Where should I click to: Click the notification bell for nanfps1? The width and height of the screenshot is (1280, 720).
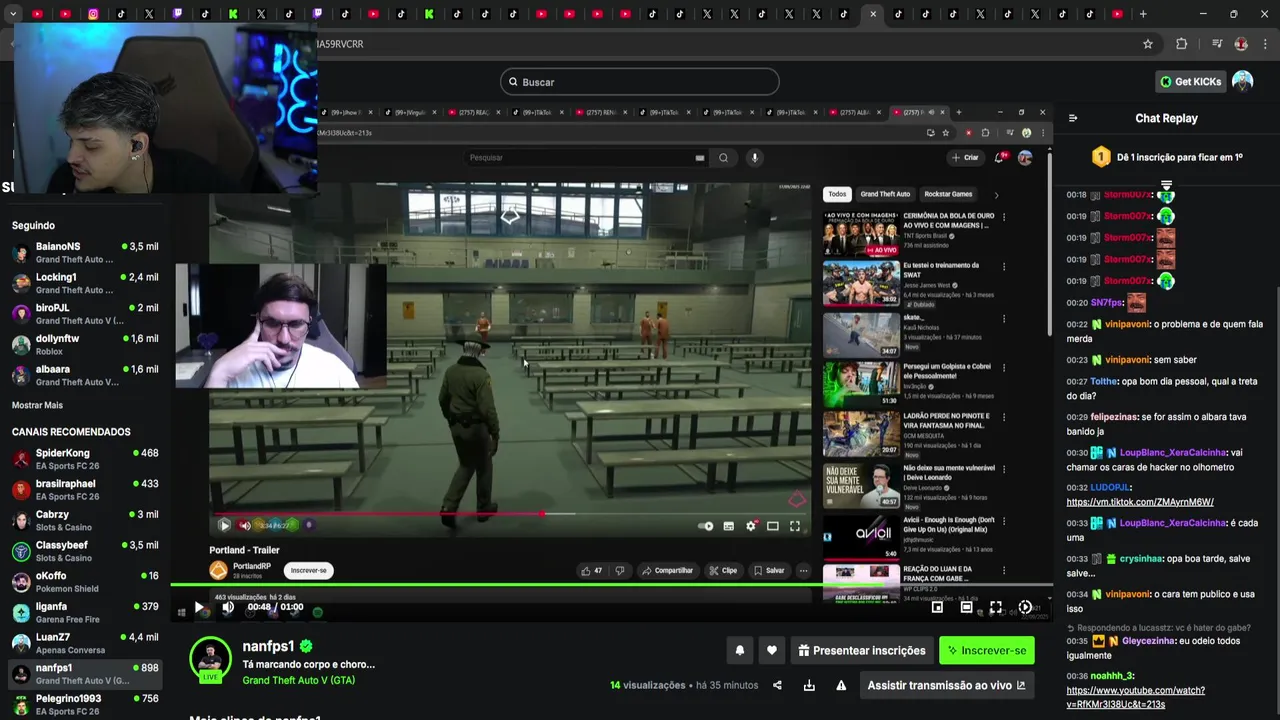pyautogui.click(x=740, y=650)
